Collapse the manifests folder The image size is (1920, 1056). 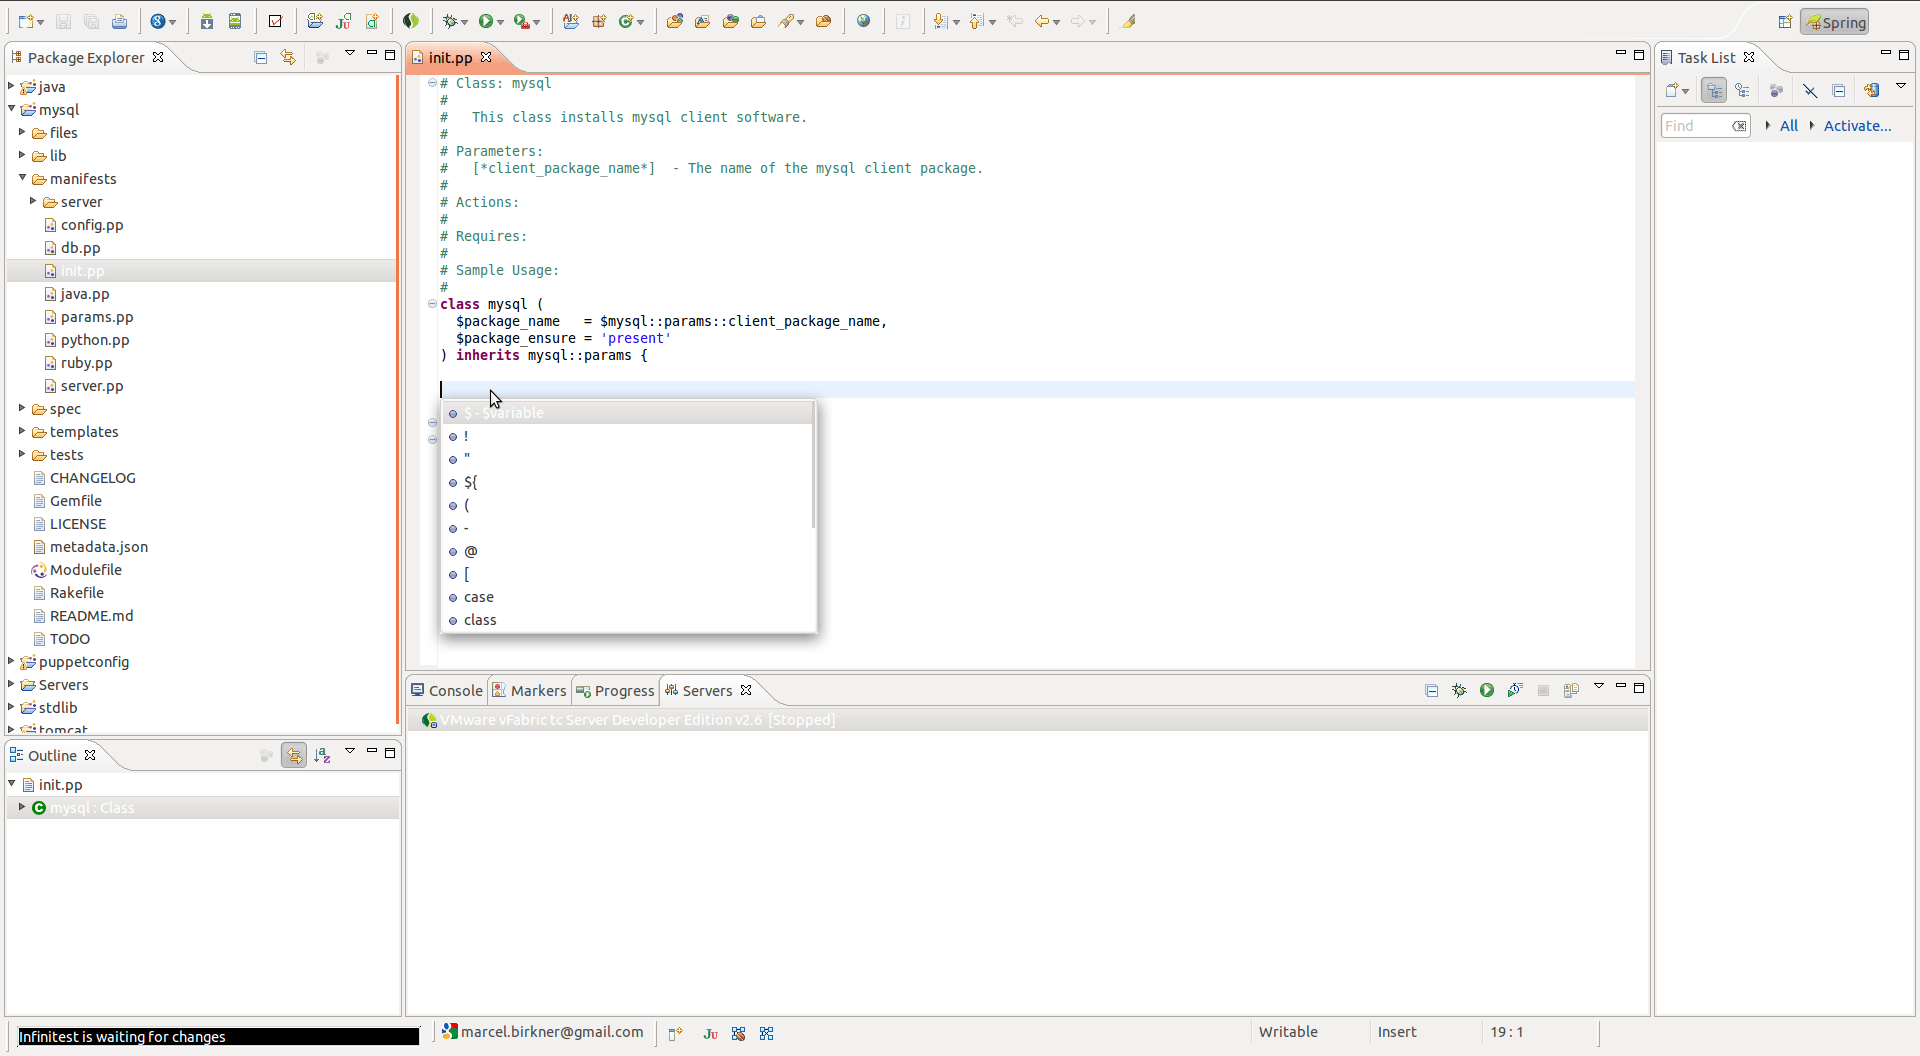(x=22, y=178)
